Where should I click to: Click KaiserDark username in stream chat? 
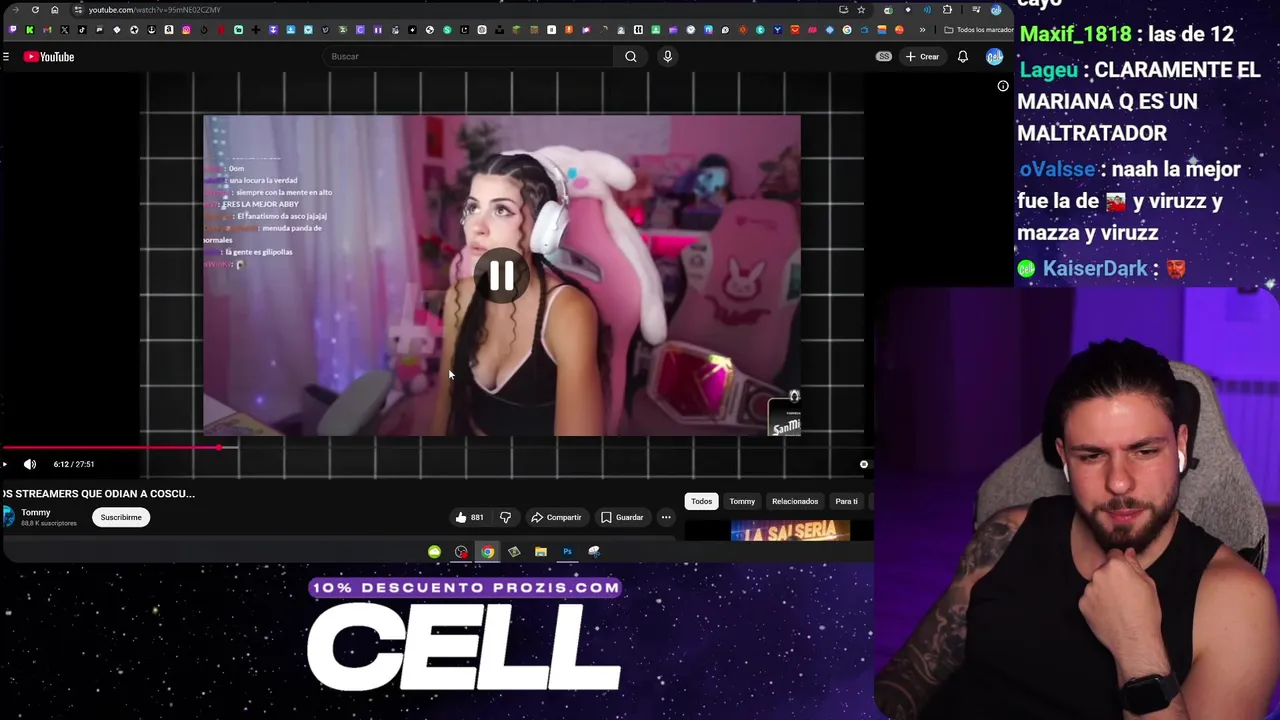1095,268
